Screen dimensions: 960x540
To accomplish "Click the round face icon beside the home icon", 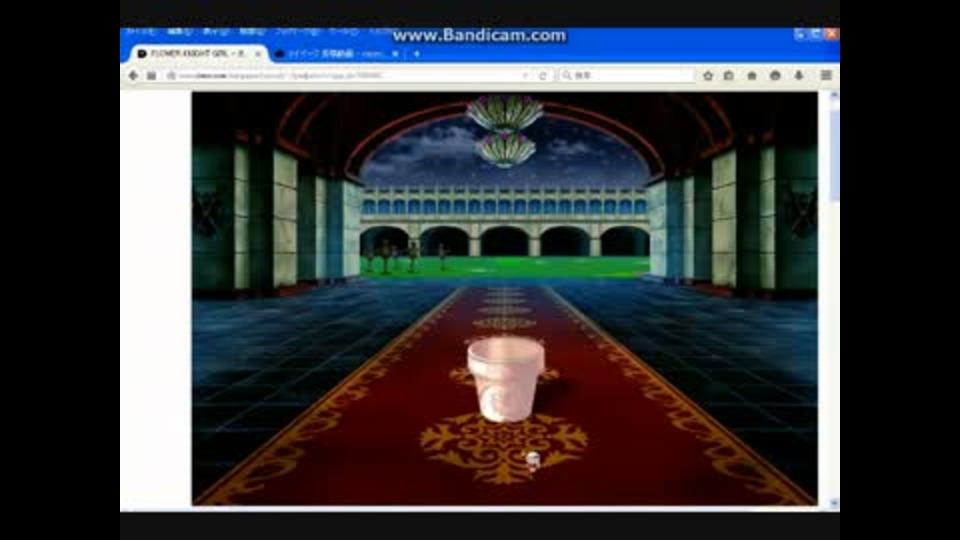I will pyautogui.click(x=775, y=75).
